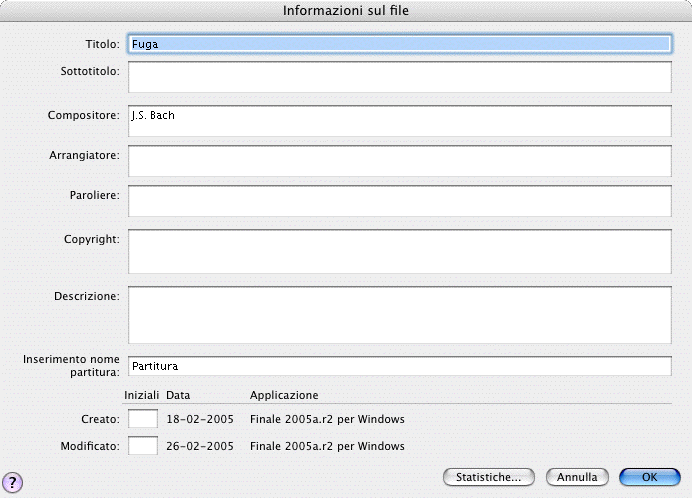Click inside the Paroliere input box
Viewport: 692px width, 498px height.
click(398, 200)
